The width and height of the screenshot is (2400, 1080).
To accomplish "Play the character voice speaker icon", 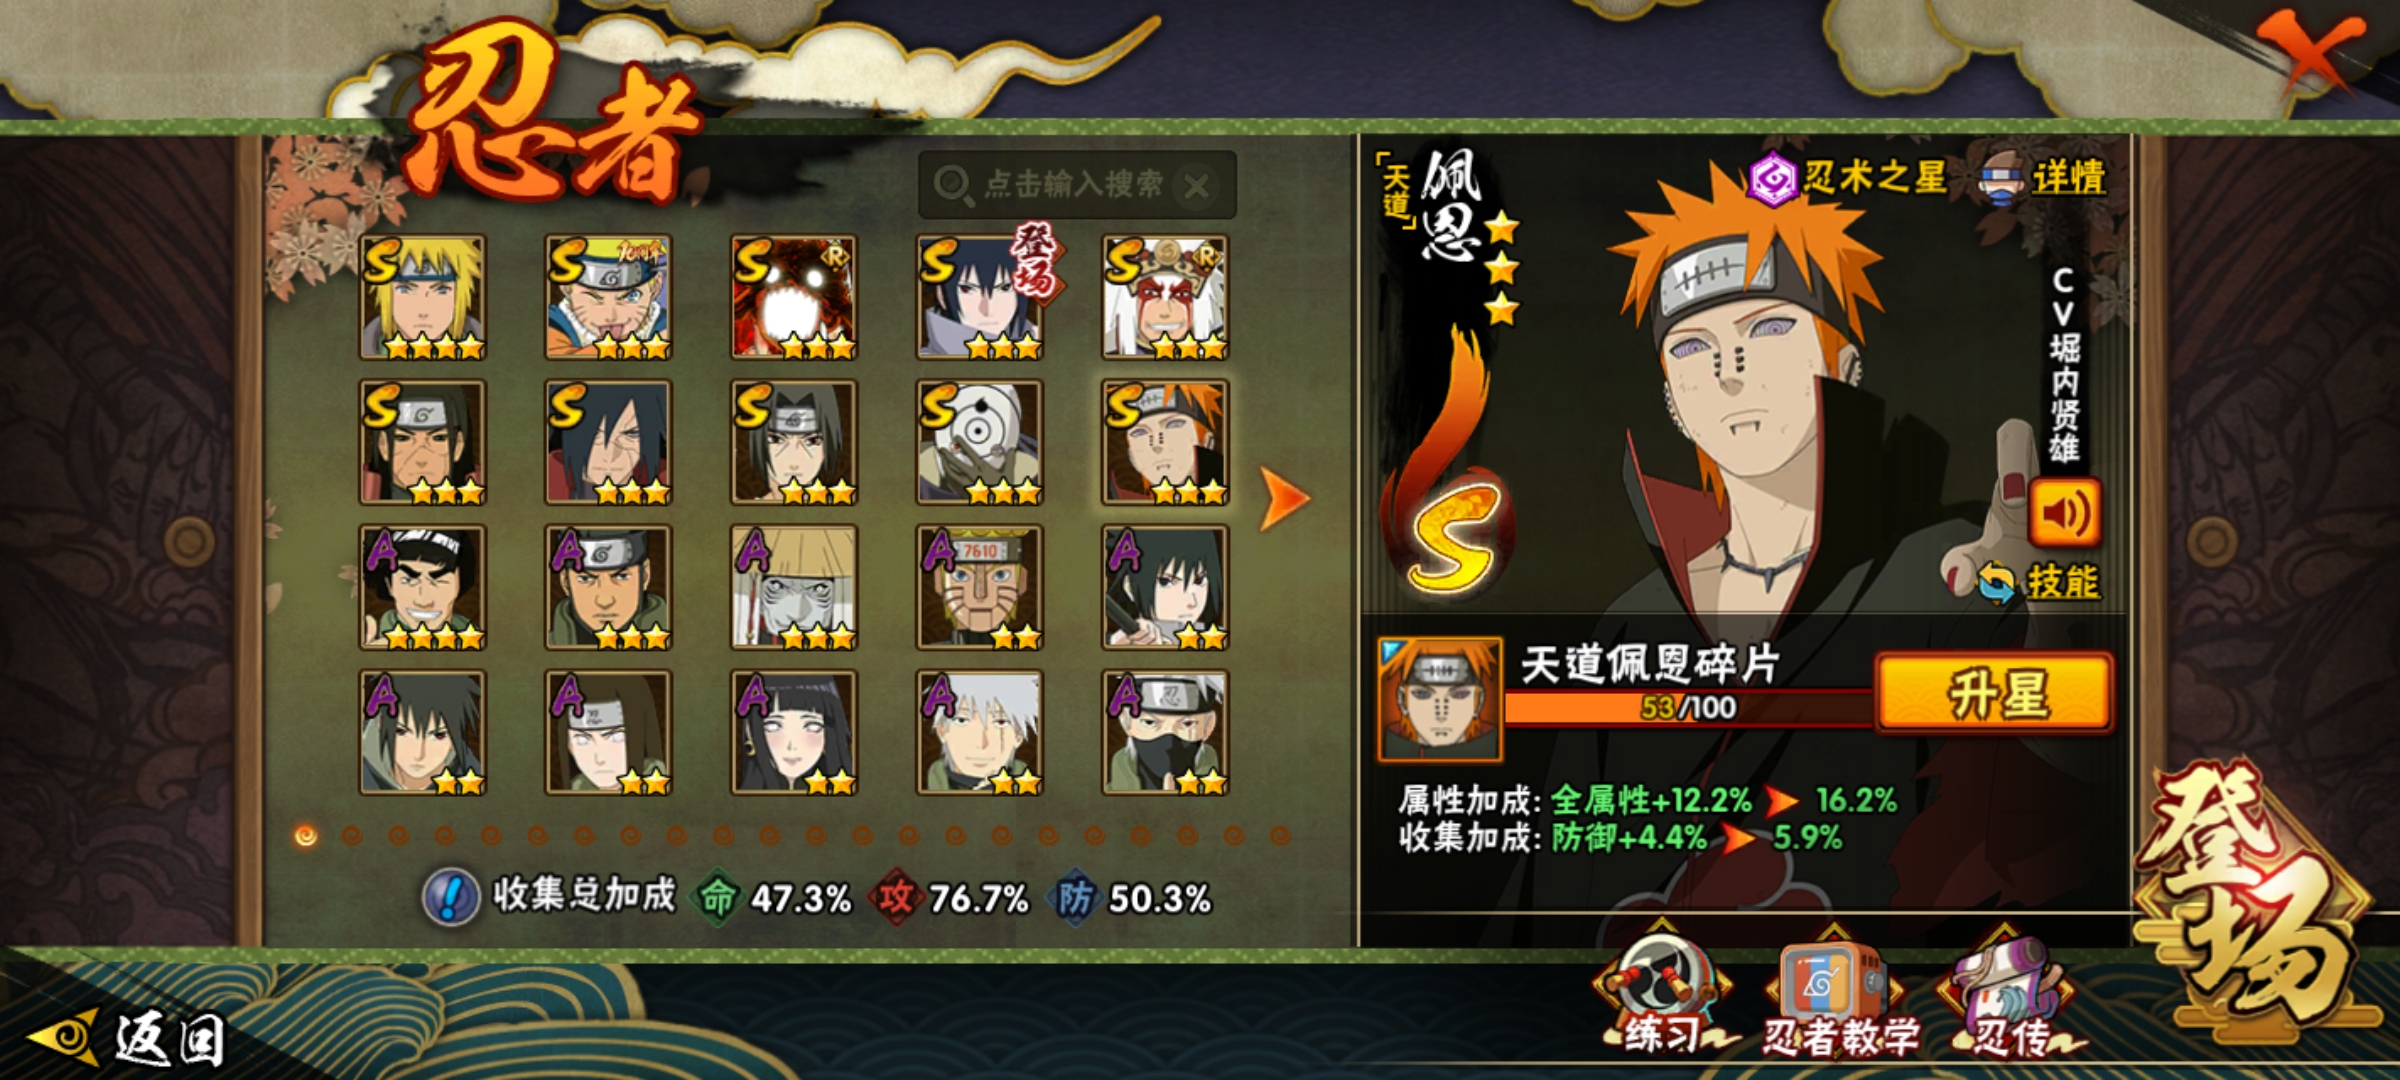I will point(2063,513).
